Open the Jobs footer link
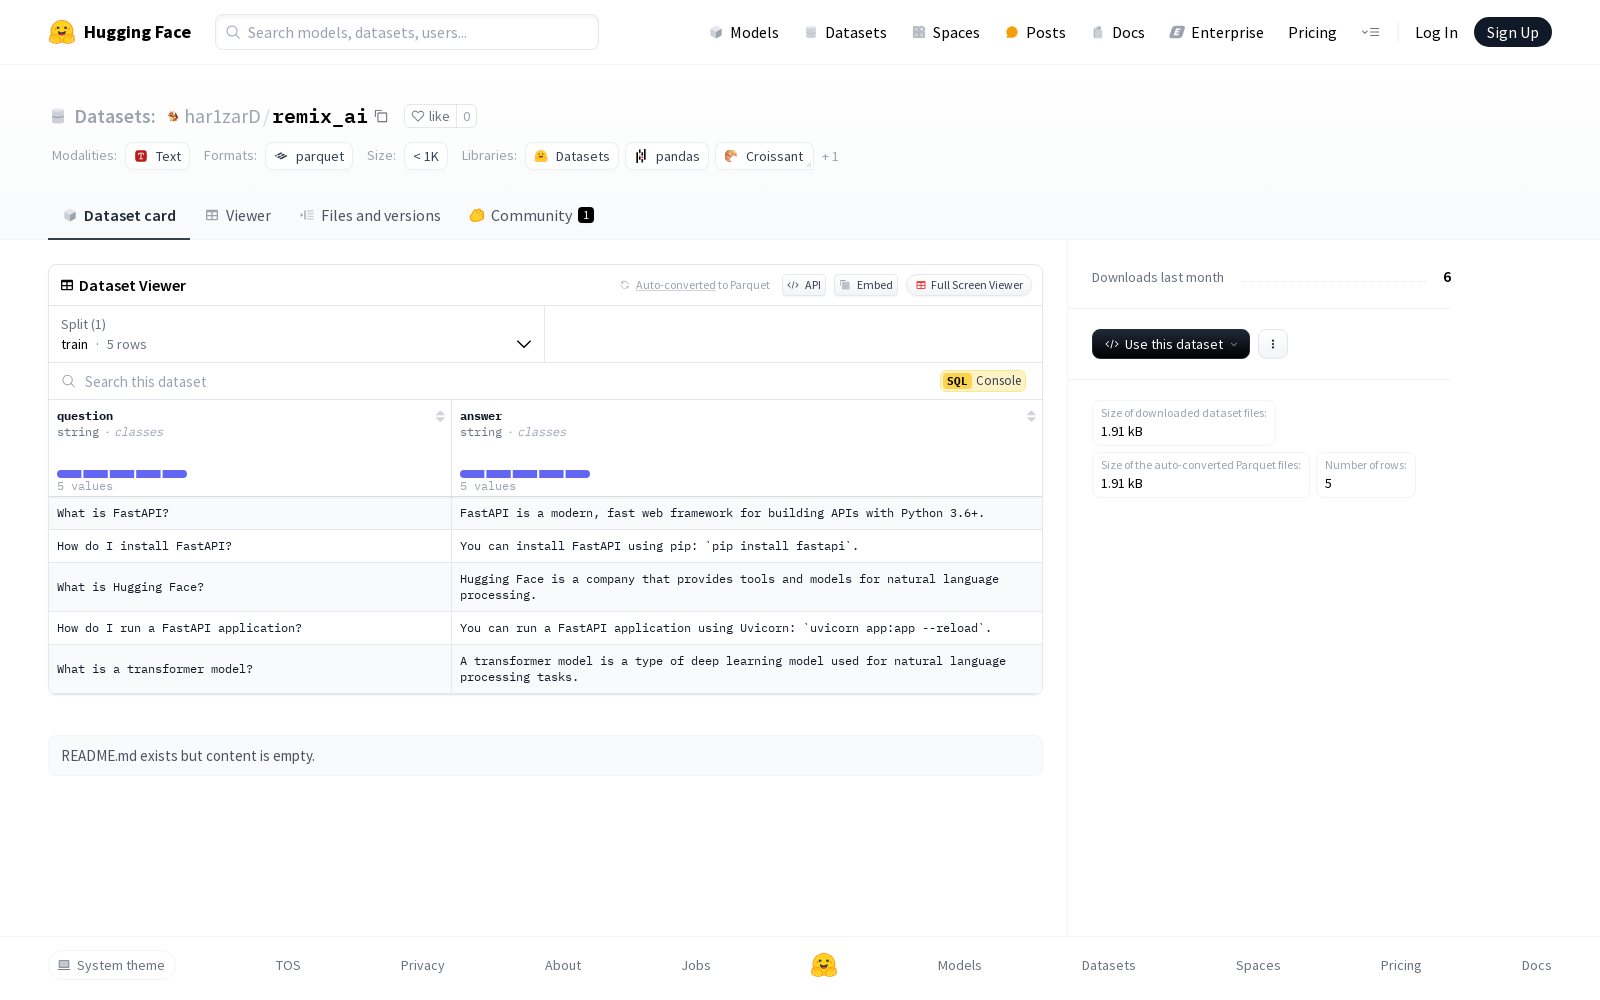This screenshot has width=1600, height=1000. tap(696, 965)
